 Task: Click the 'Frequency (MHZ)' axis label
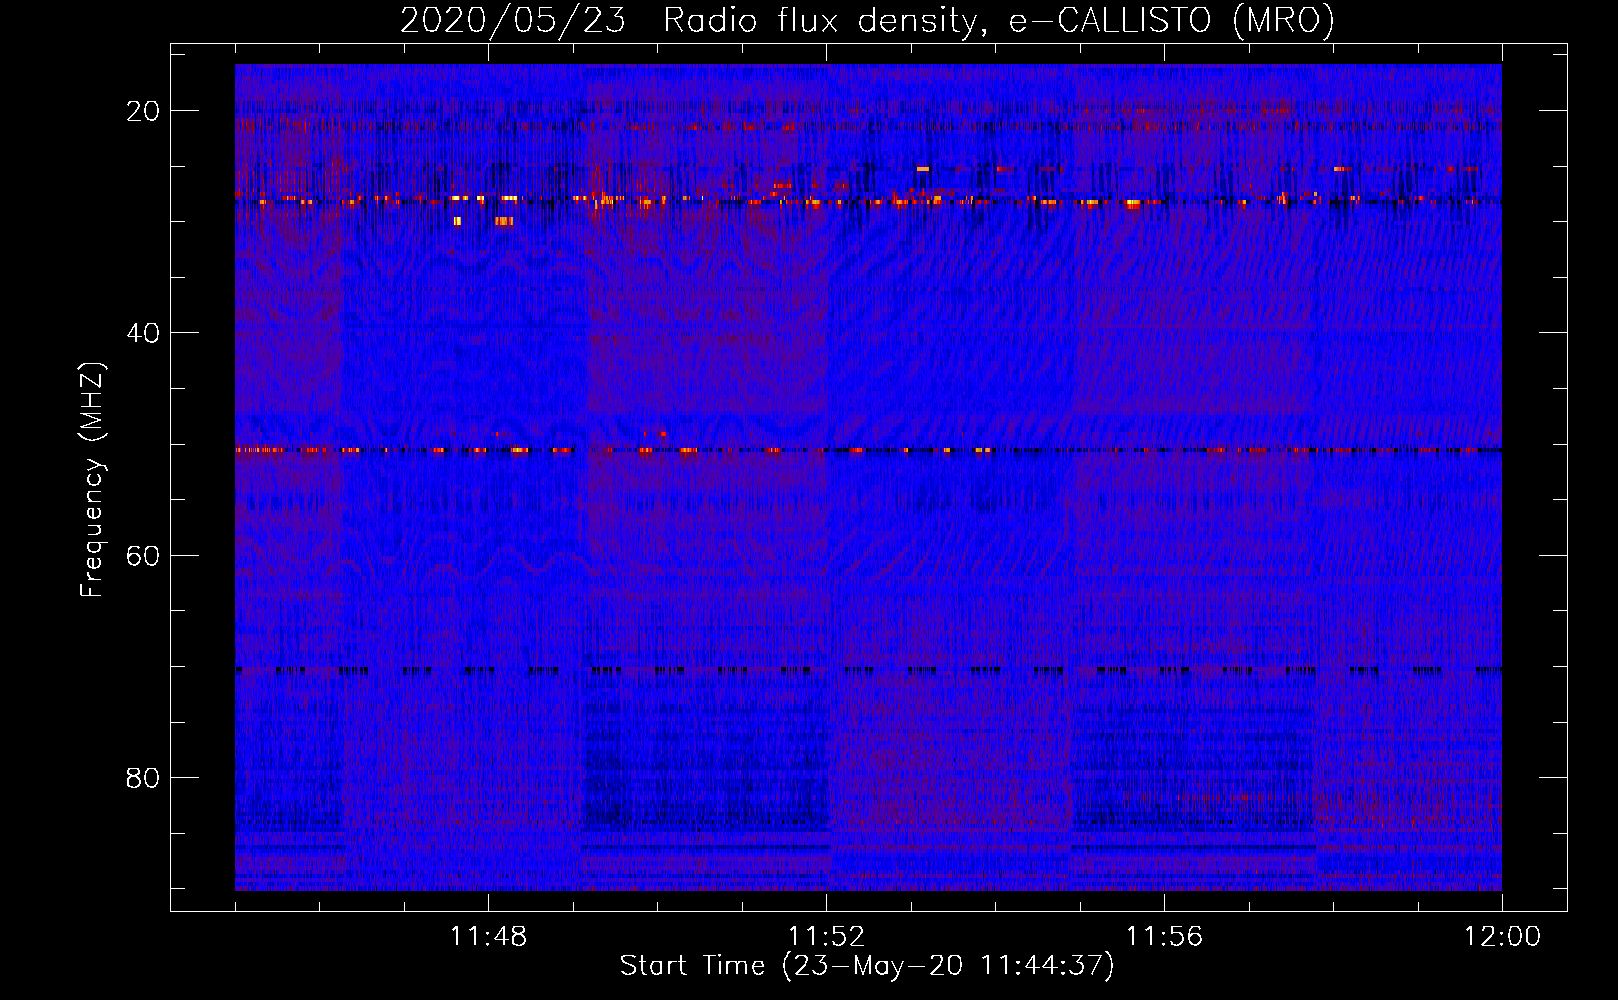(x=92, y=480)
